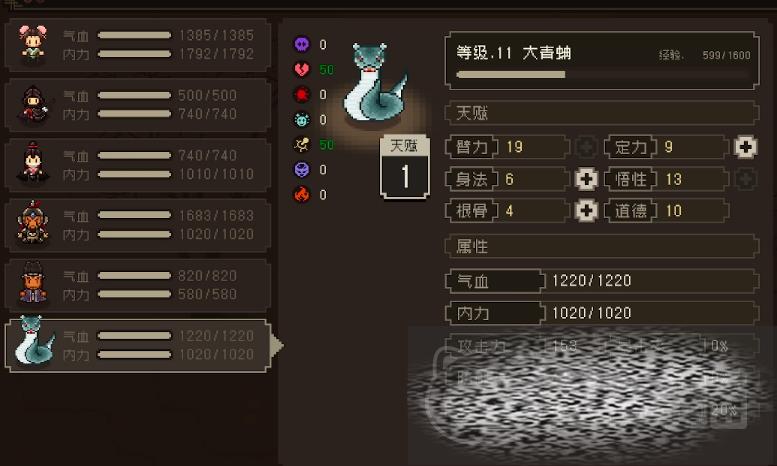The height and width of the screenshot is (466, 777).
Task: Open the 天赋 talent points box
Action: click(x=404, y=167)
